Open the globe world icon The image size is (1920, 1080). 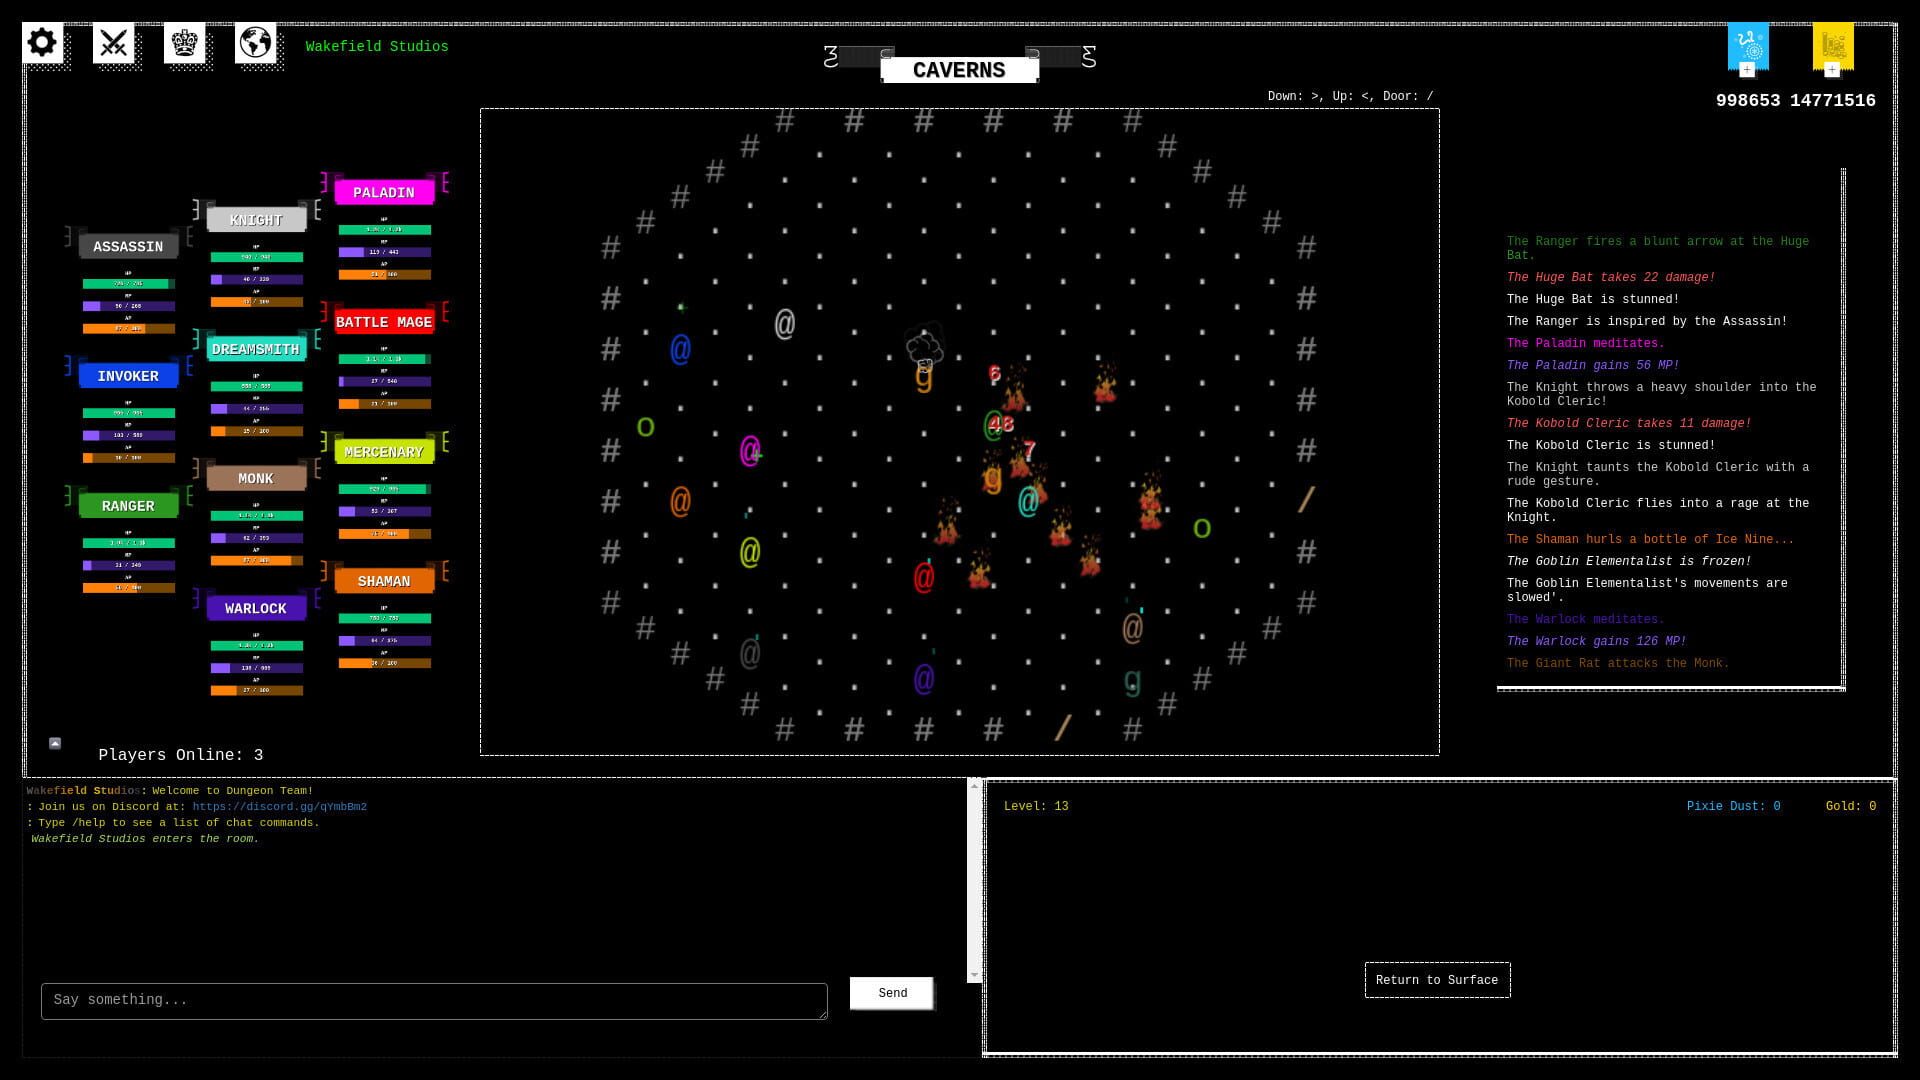pyautogui.click(x=256, y=43)
